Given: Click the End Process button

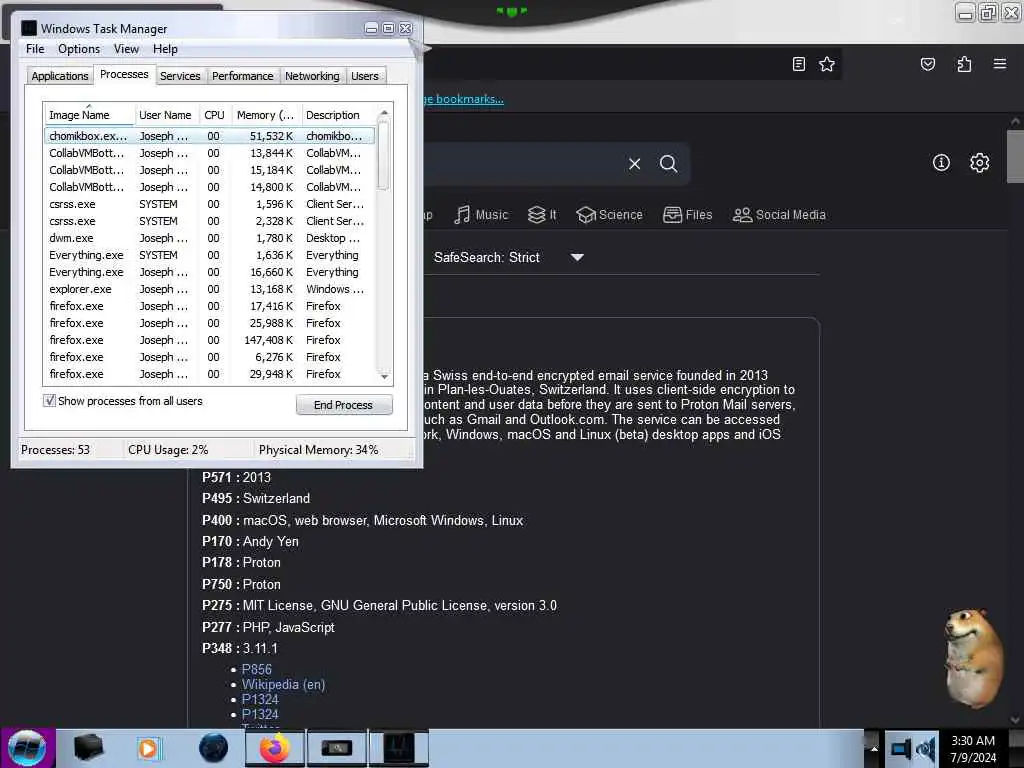Looking at the screenshot, I should pyautogui.click(x=344, y=405).
